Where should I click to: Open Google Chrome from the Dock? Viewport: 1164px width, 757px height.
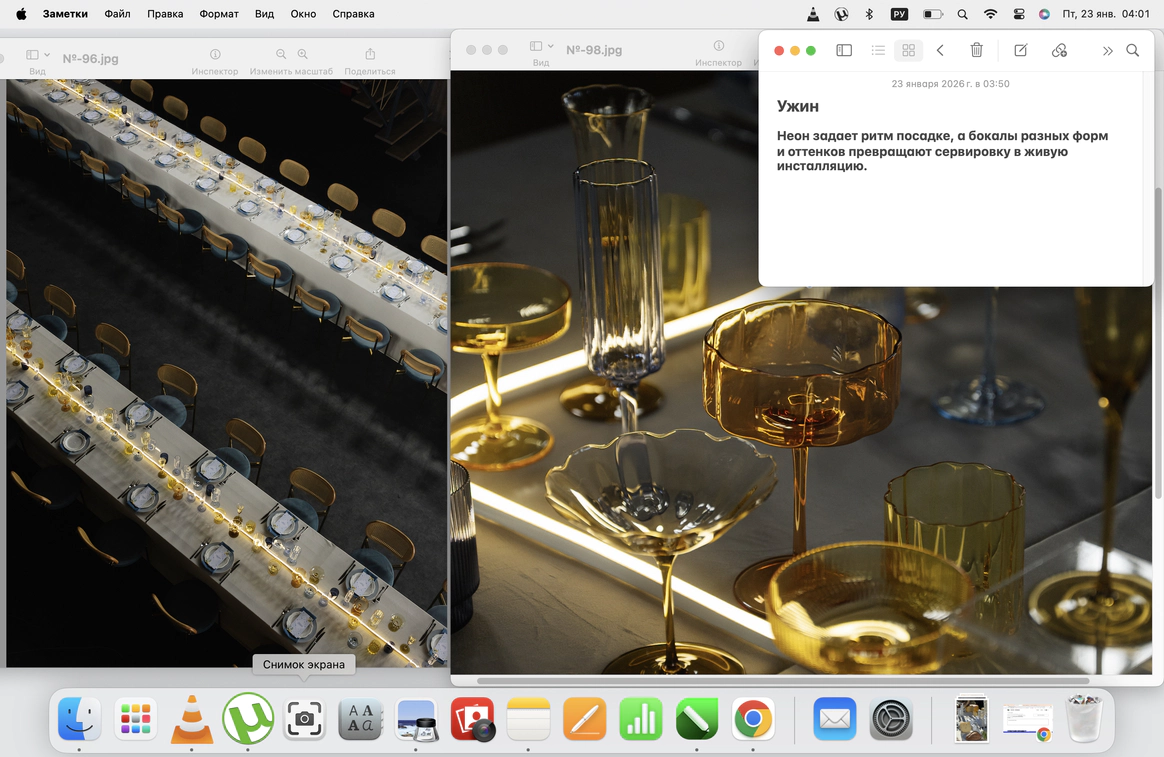click(x=752, y=719)
